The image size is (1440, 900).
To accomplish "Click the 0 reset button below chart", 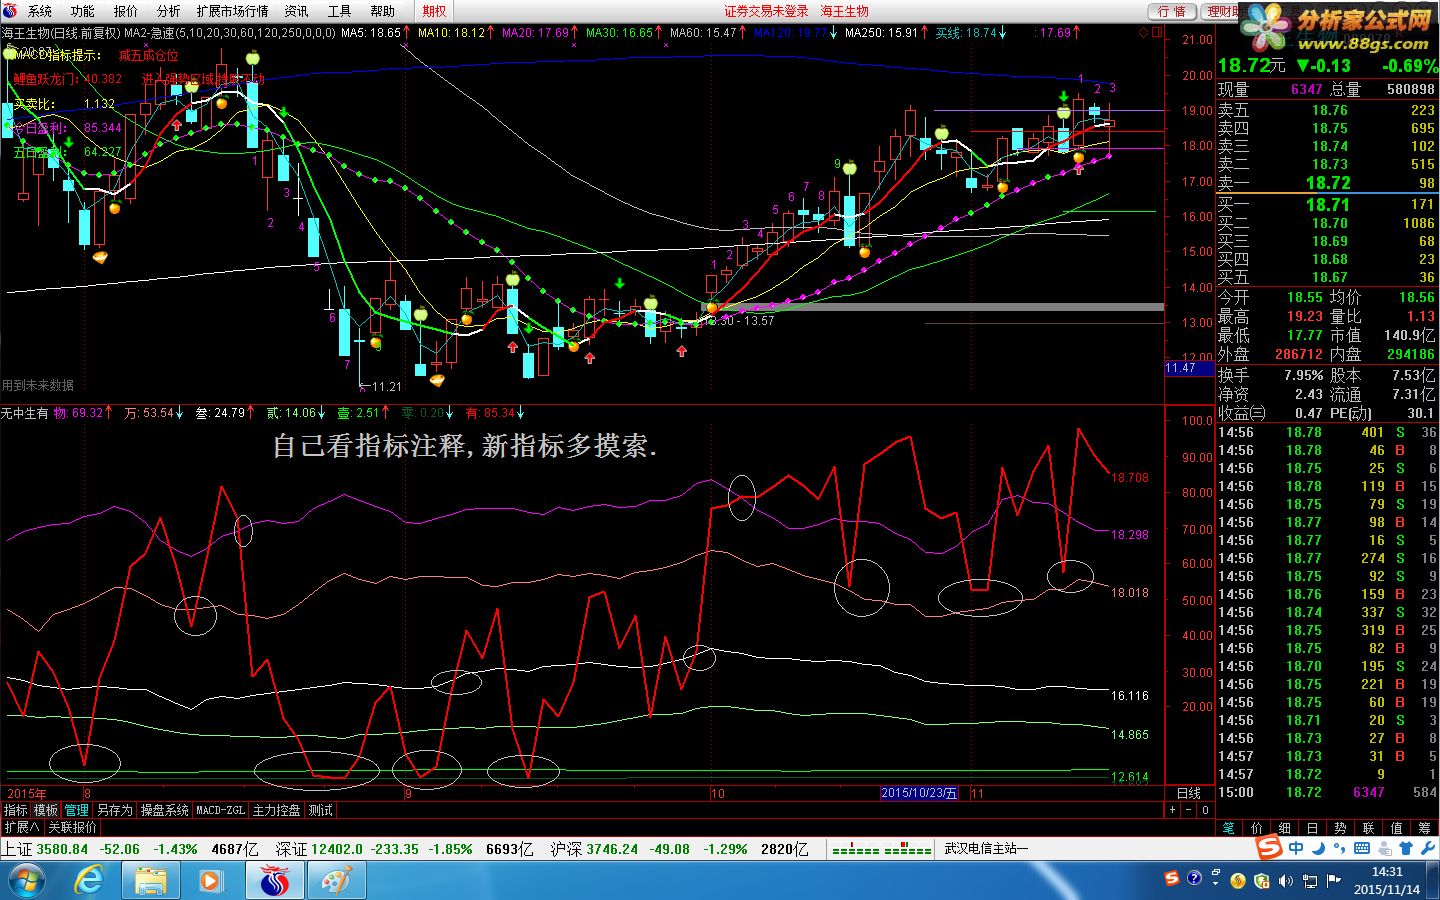I will click(1205, 810).
